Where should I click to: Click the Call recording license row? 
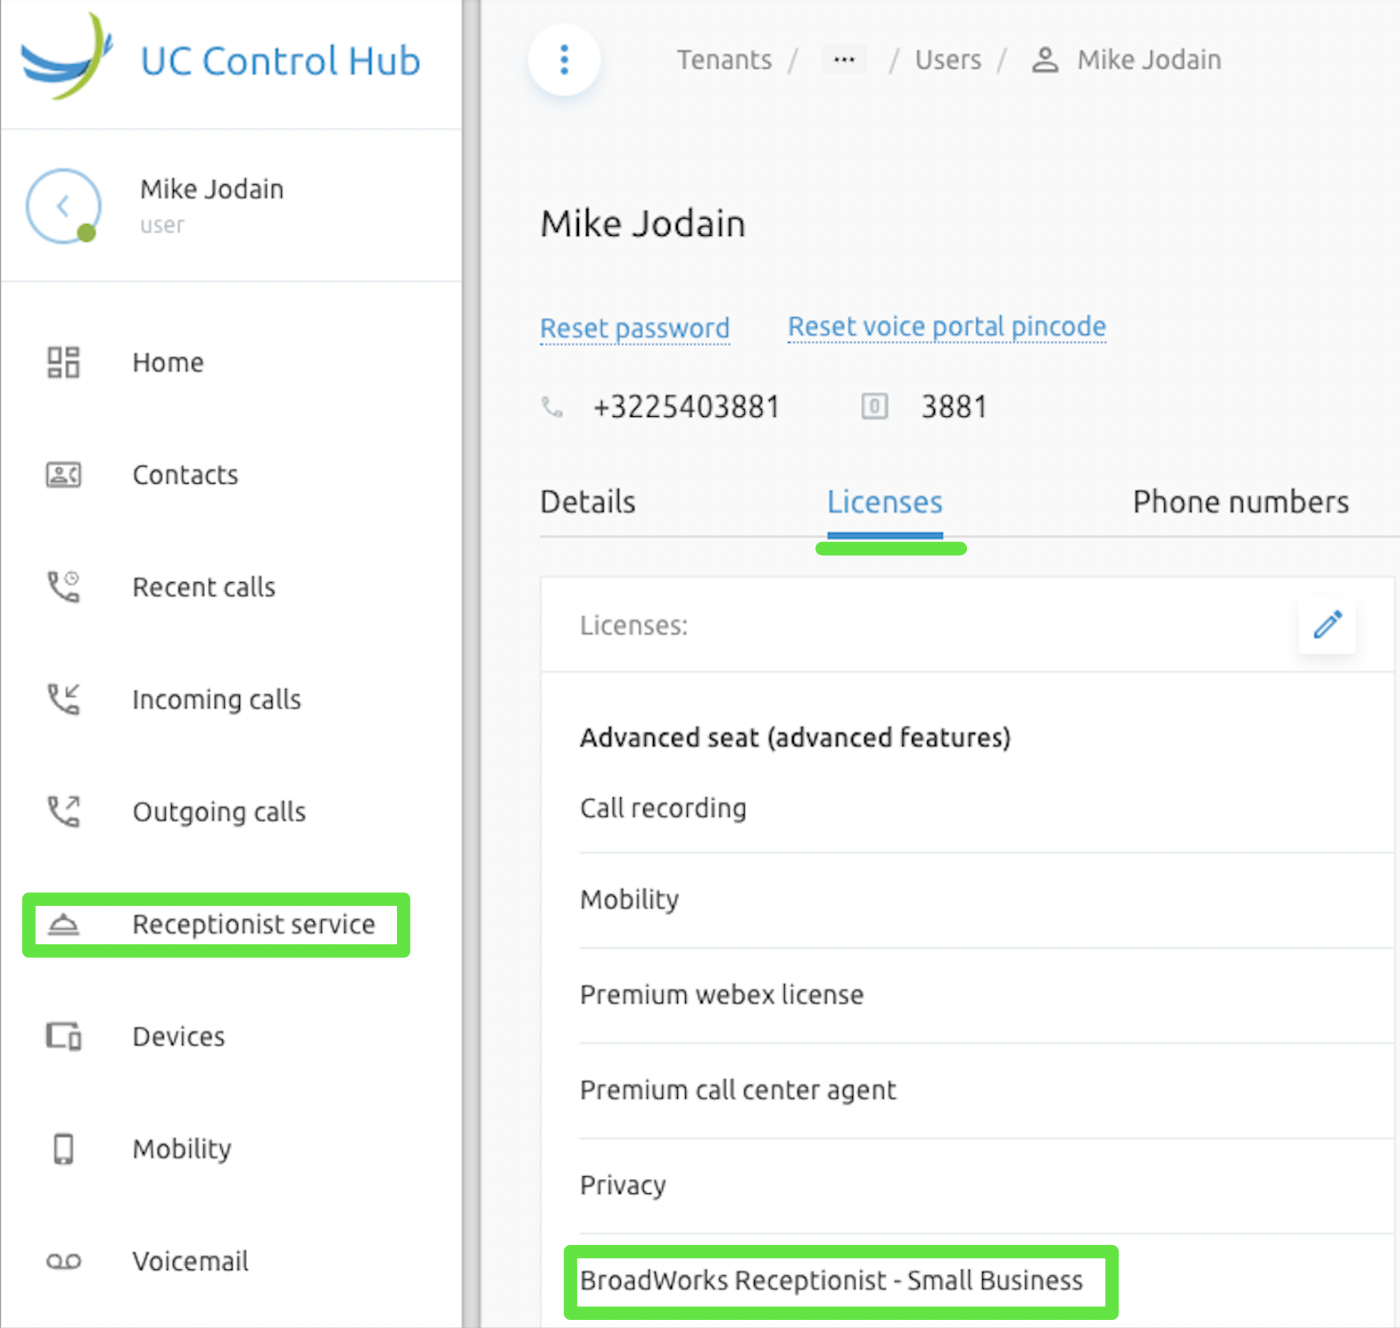click(987, 808)
